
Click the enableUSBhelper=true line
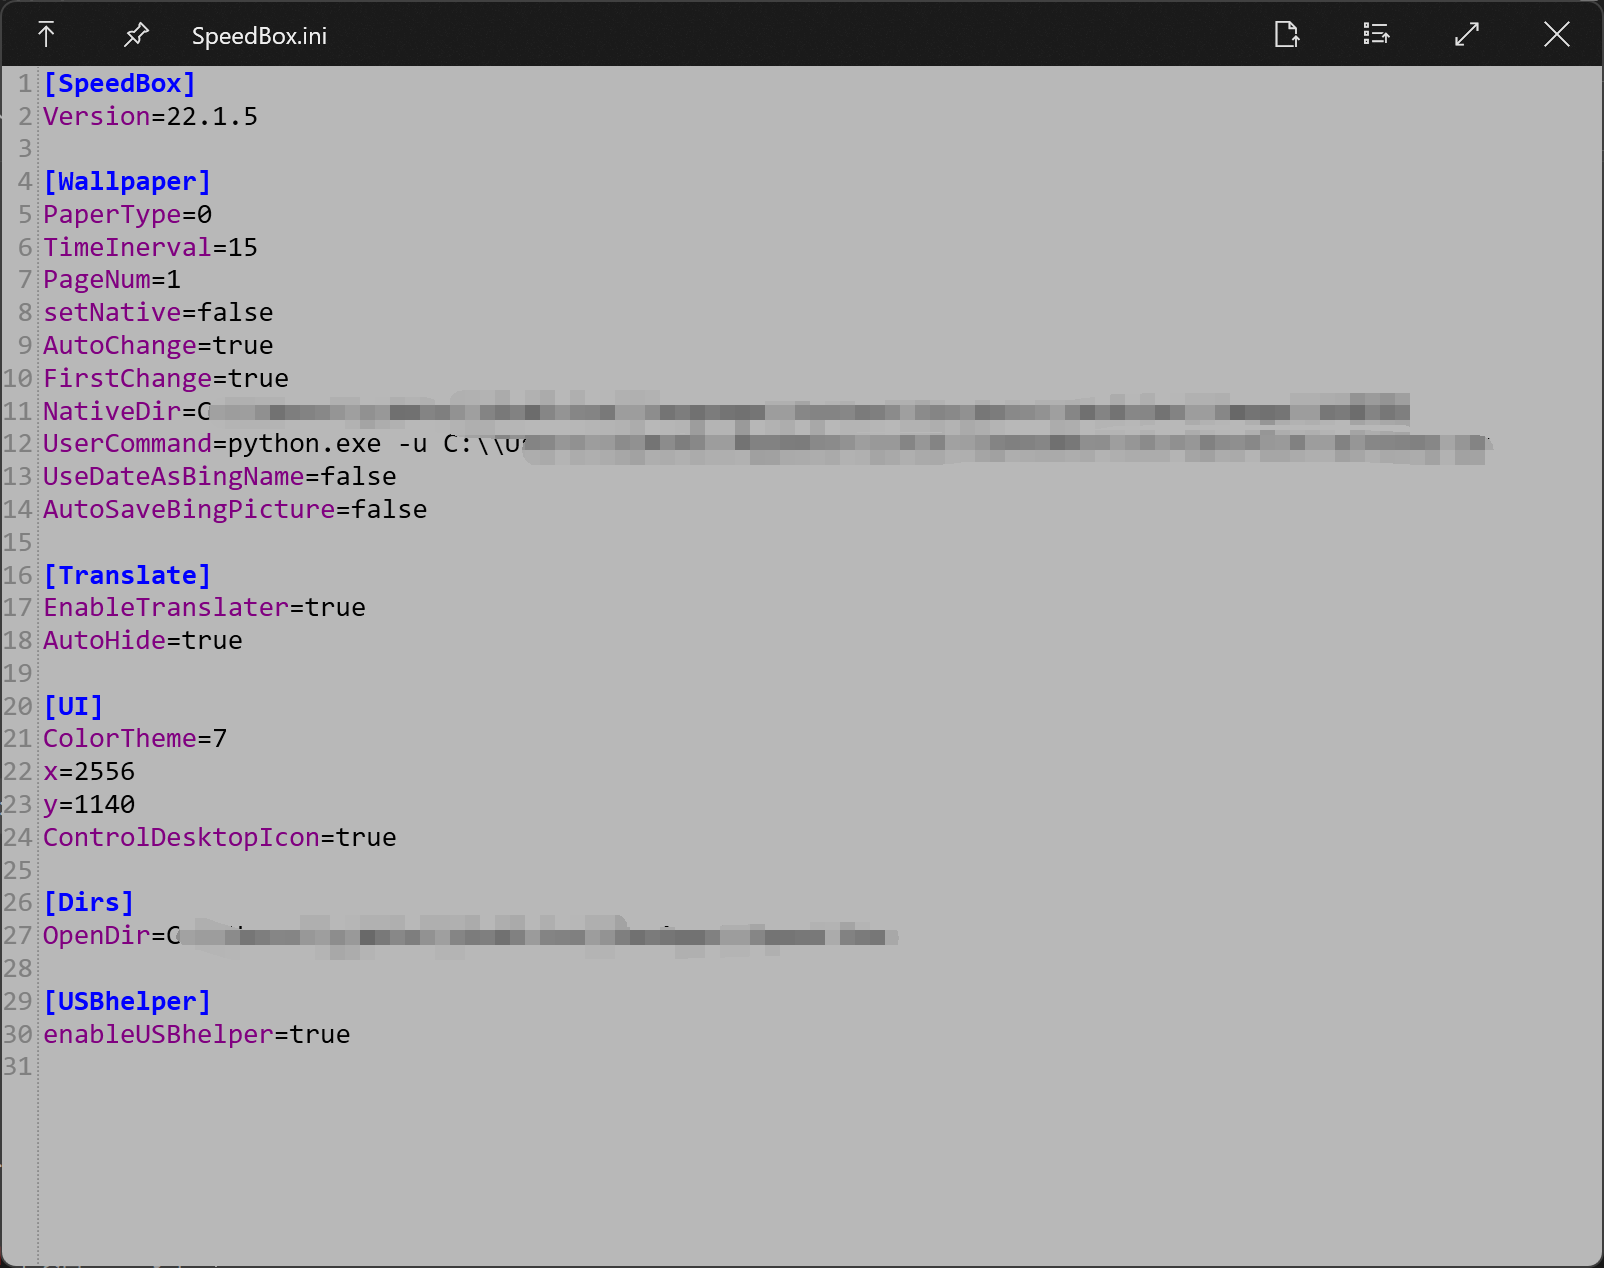coord(196,1035)
